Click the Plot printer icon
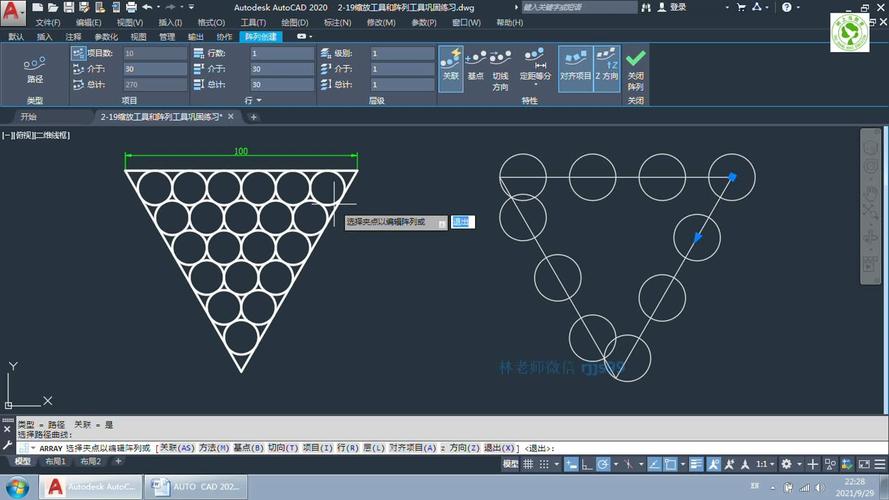Screen dimensions: 889x500 pyautogui.click(x=131, y=7)
